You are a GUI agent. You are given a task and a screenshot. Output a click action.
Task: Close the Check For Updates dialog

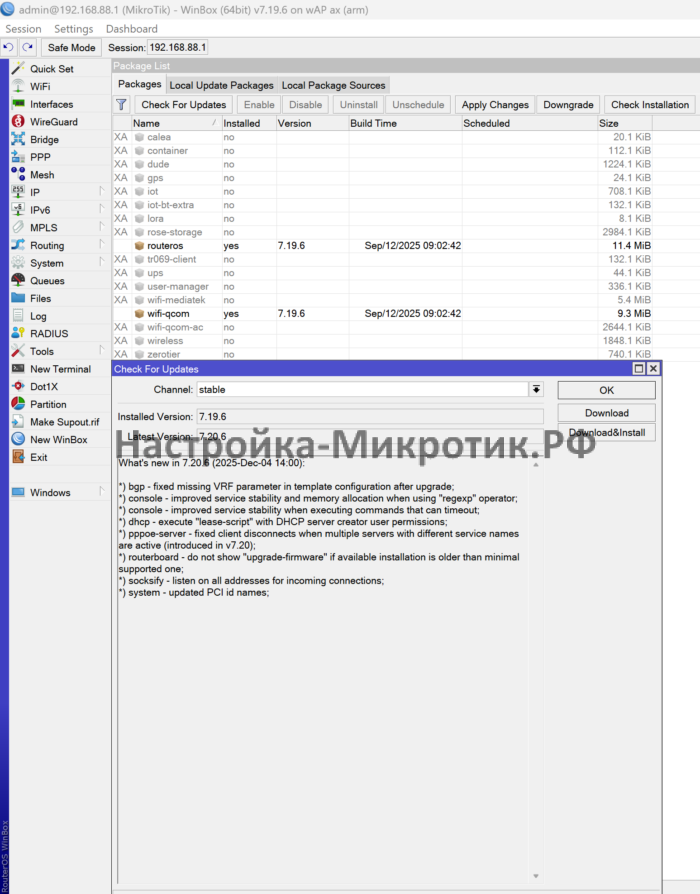coord(653,369)
